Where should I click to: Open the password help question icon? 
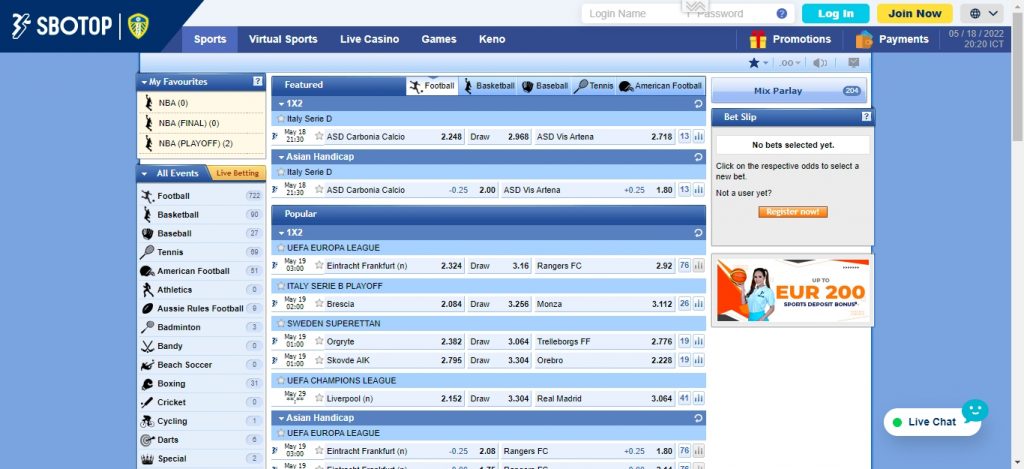pos(782,14)
